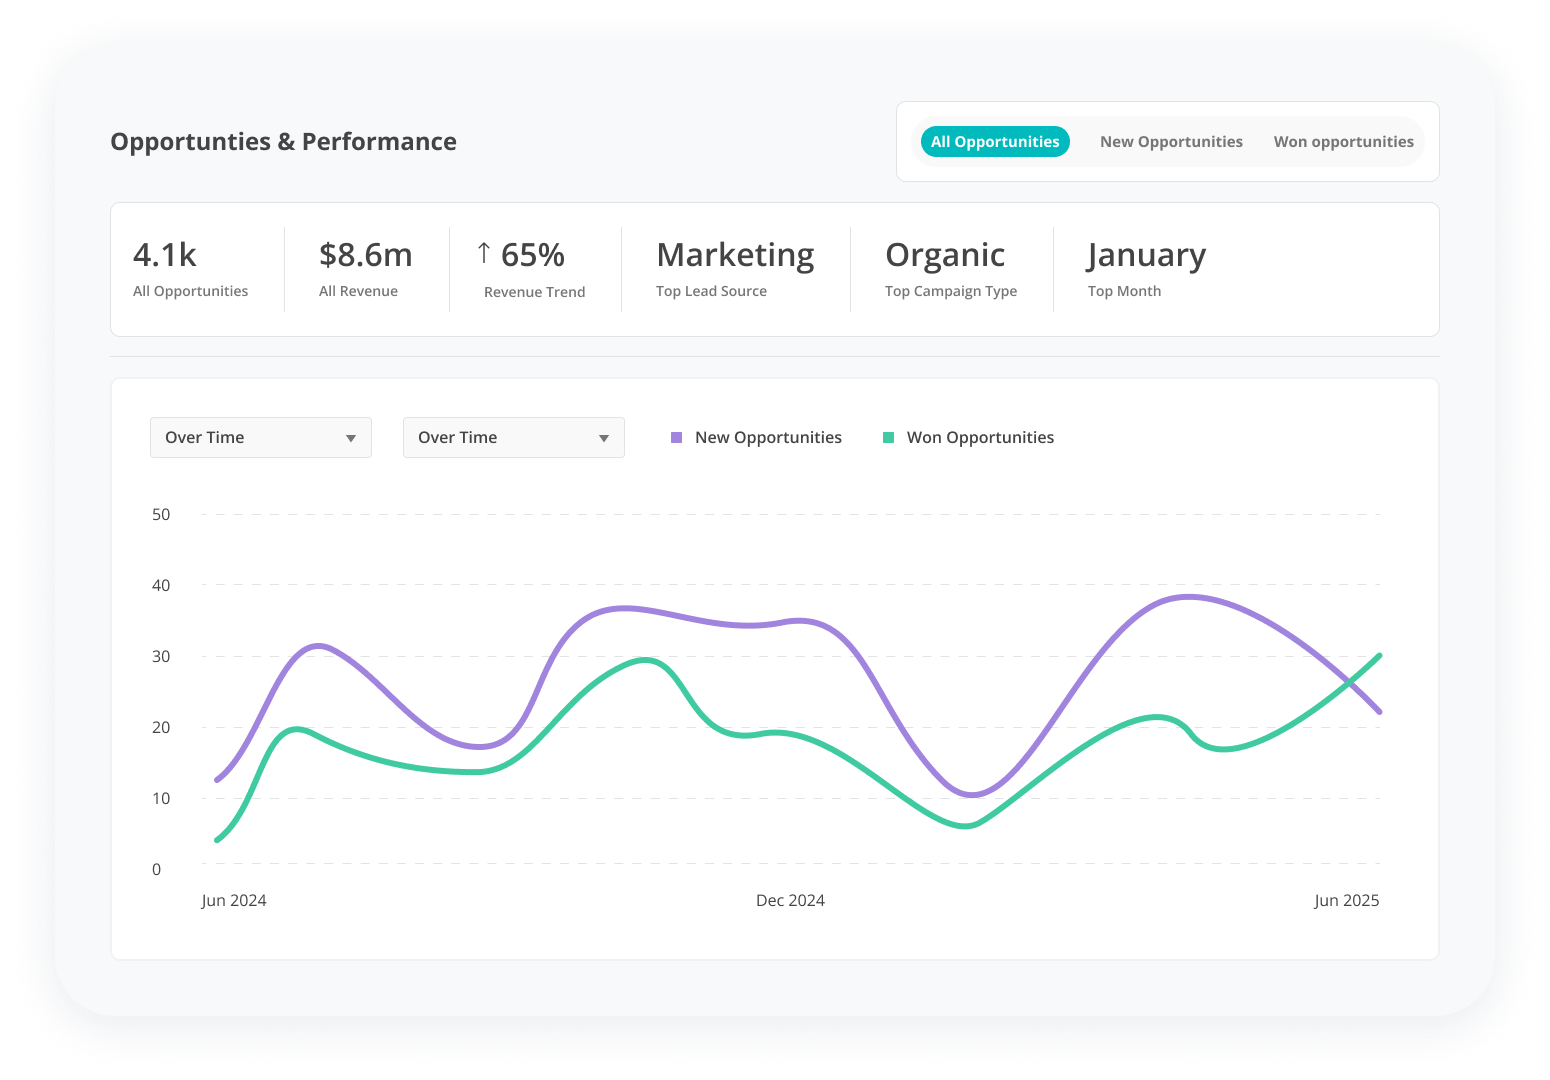Open the second Over Time dropdown
The image size is (1550, 1080).
pos(513,438)
